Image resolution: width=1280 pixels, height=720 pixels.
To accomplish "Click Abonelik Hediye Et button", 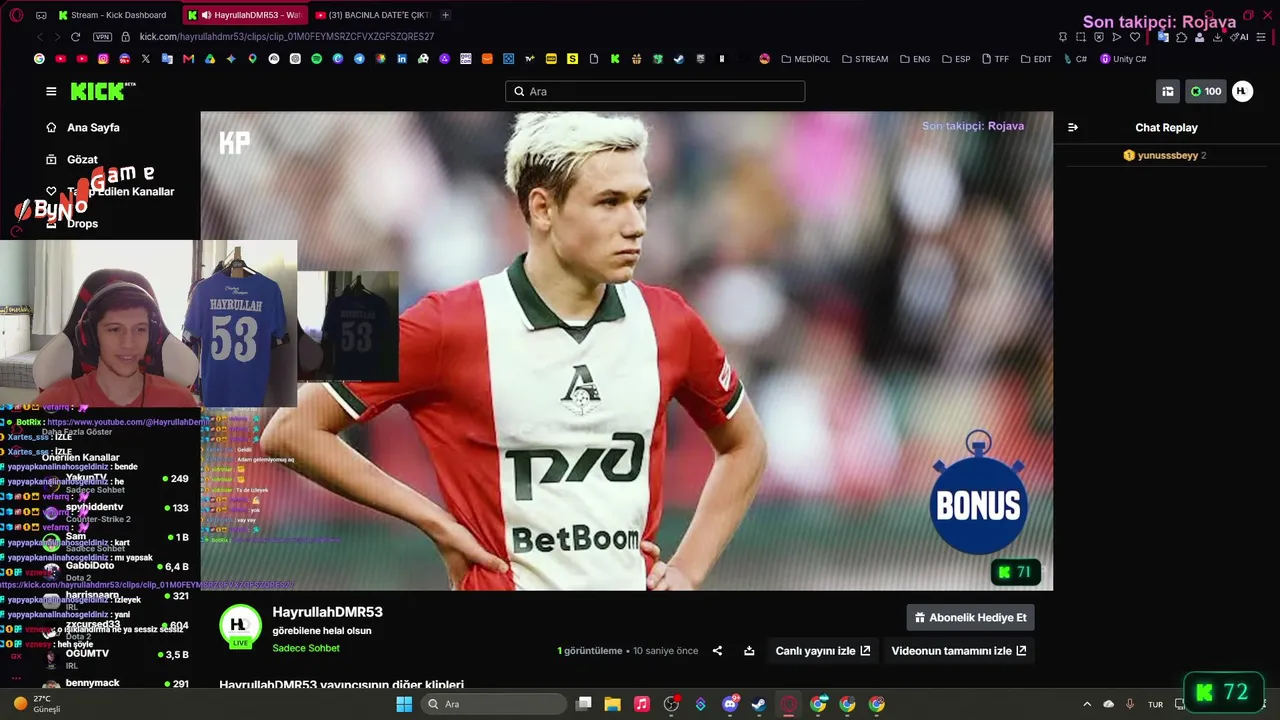I will click(x=970, y=618).
